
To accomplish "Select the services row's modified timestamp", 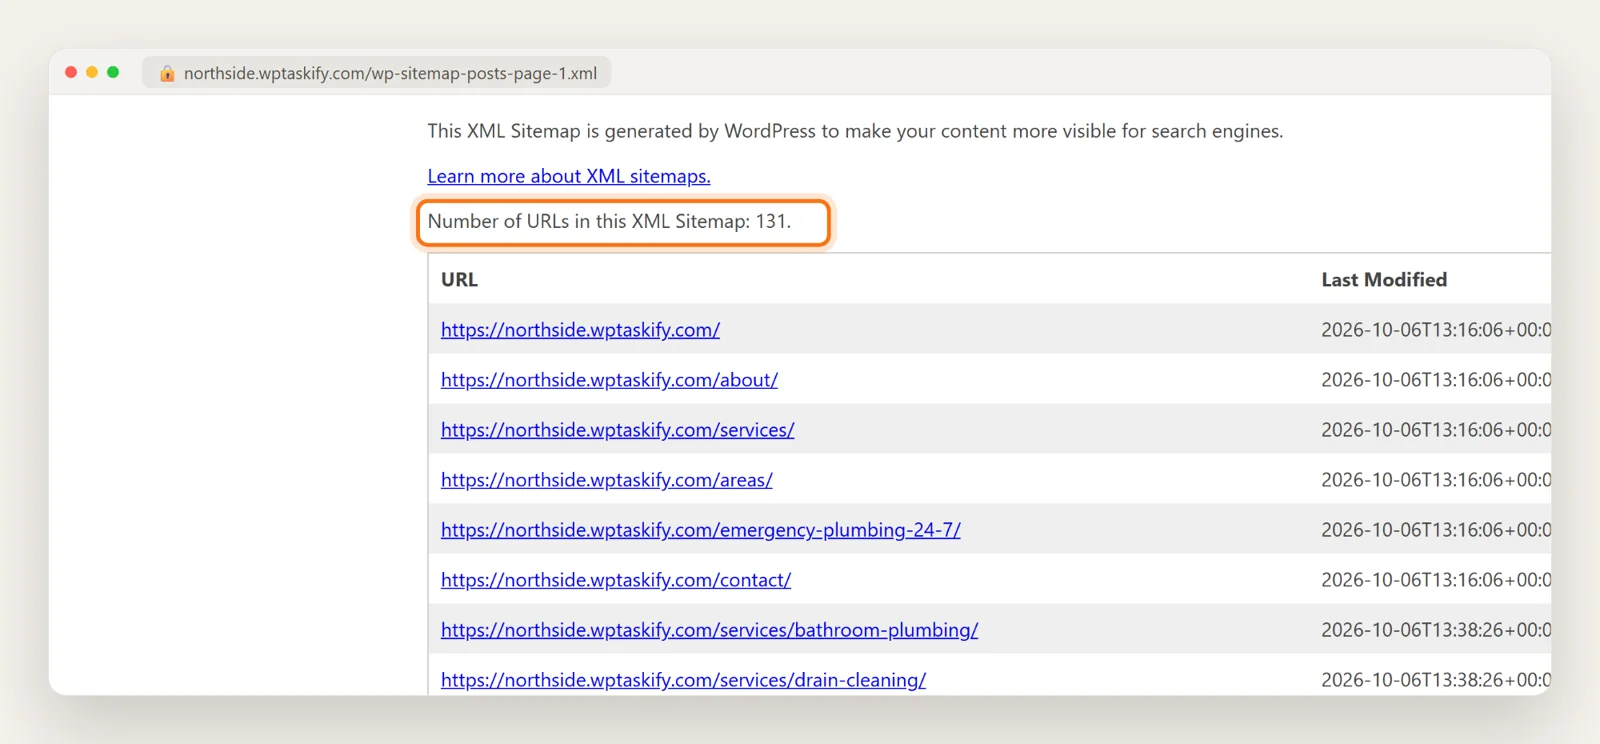I will (1436, 430).
